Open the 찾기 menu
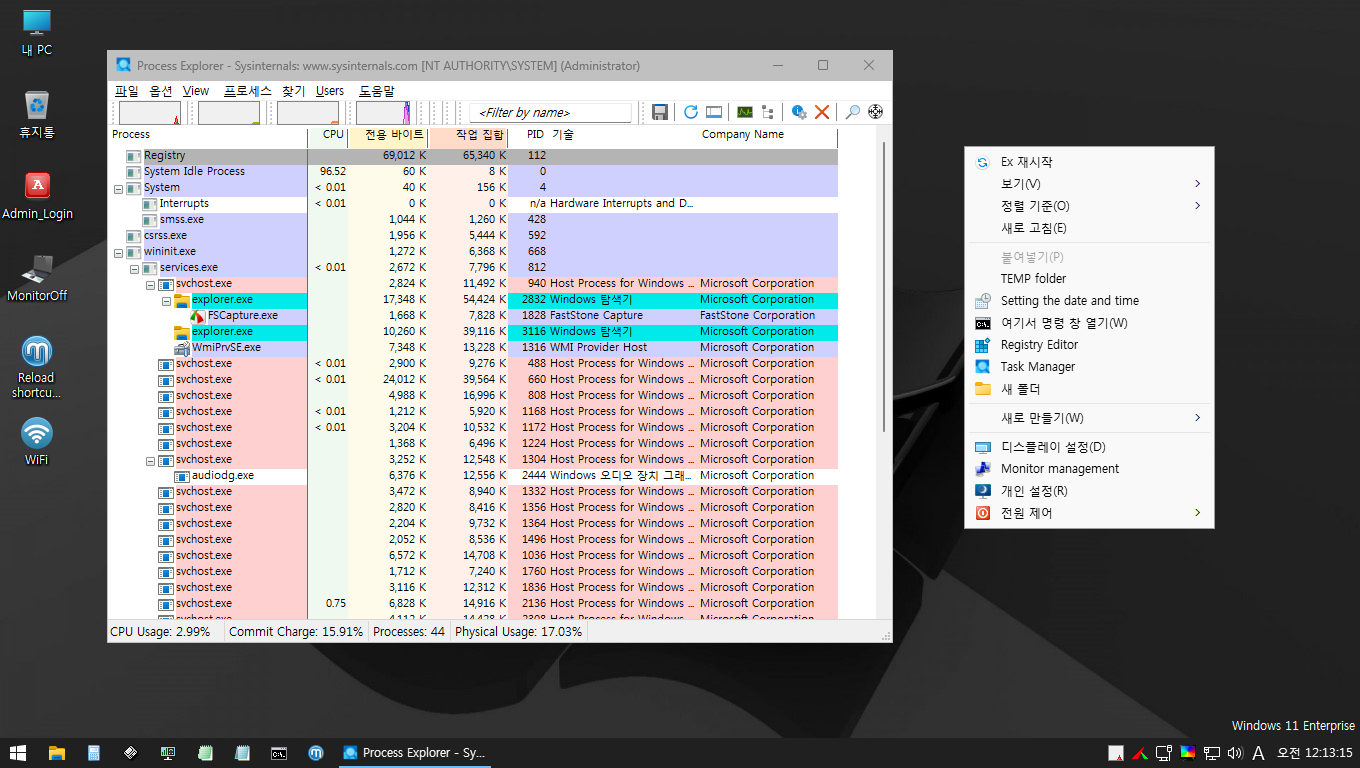This screenshot has height=768, width=1360. (293, 91)
